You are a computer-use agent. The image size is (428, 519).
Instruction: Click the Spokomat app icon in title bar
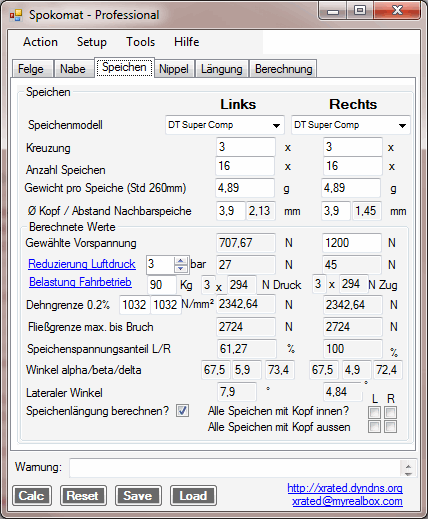pyautogui.click(x=16, y=15)
